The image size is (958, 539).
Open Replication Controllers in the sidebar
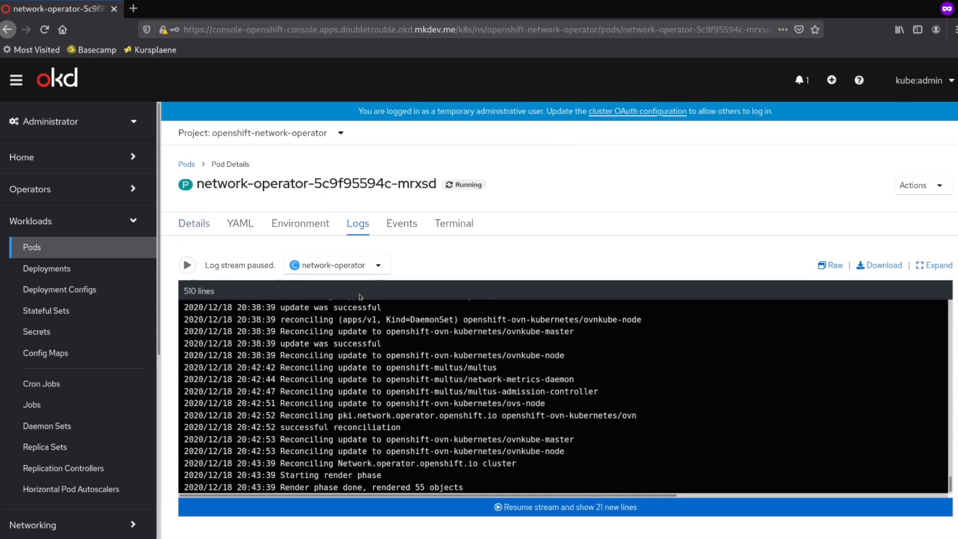click(x=63, y=468)
